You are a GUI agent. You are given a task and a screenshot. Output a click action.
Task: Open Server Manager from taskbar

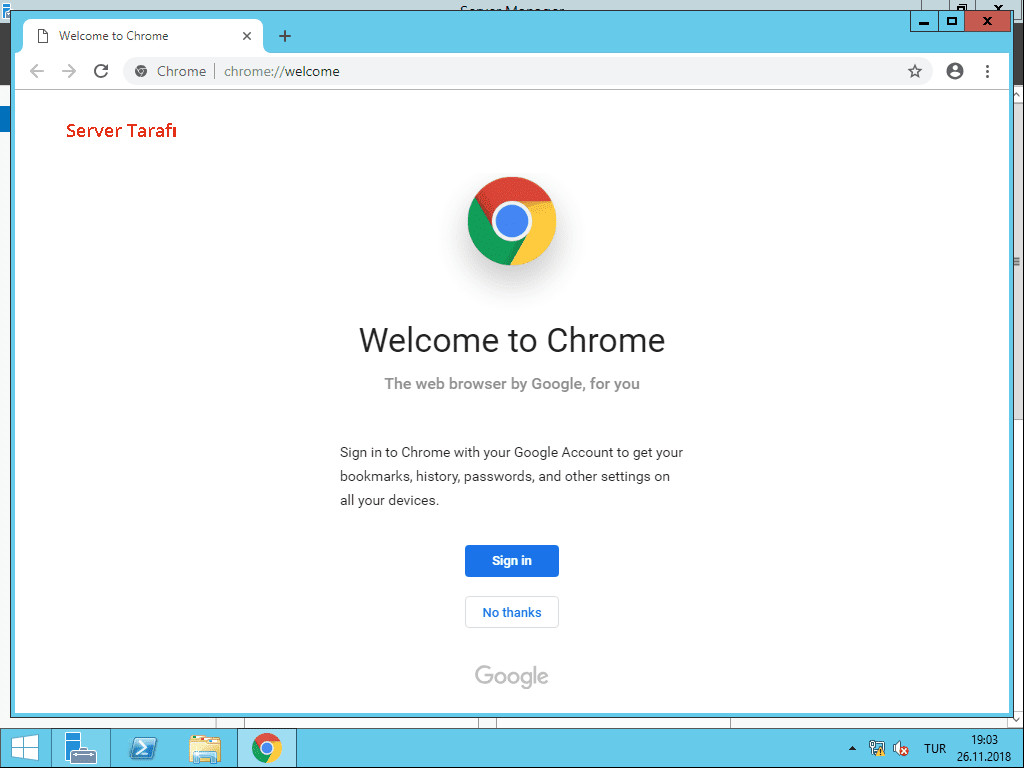pyautogui.click(x=80, y=748)
